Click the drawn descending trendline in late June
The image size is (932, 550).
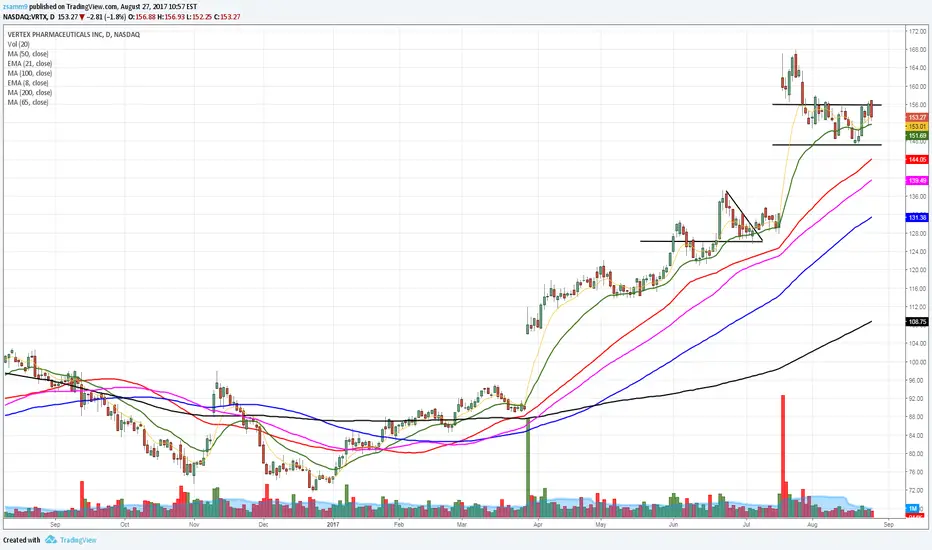coord(744,216)
